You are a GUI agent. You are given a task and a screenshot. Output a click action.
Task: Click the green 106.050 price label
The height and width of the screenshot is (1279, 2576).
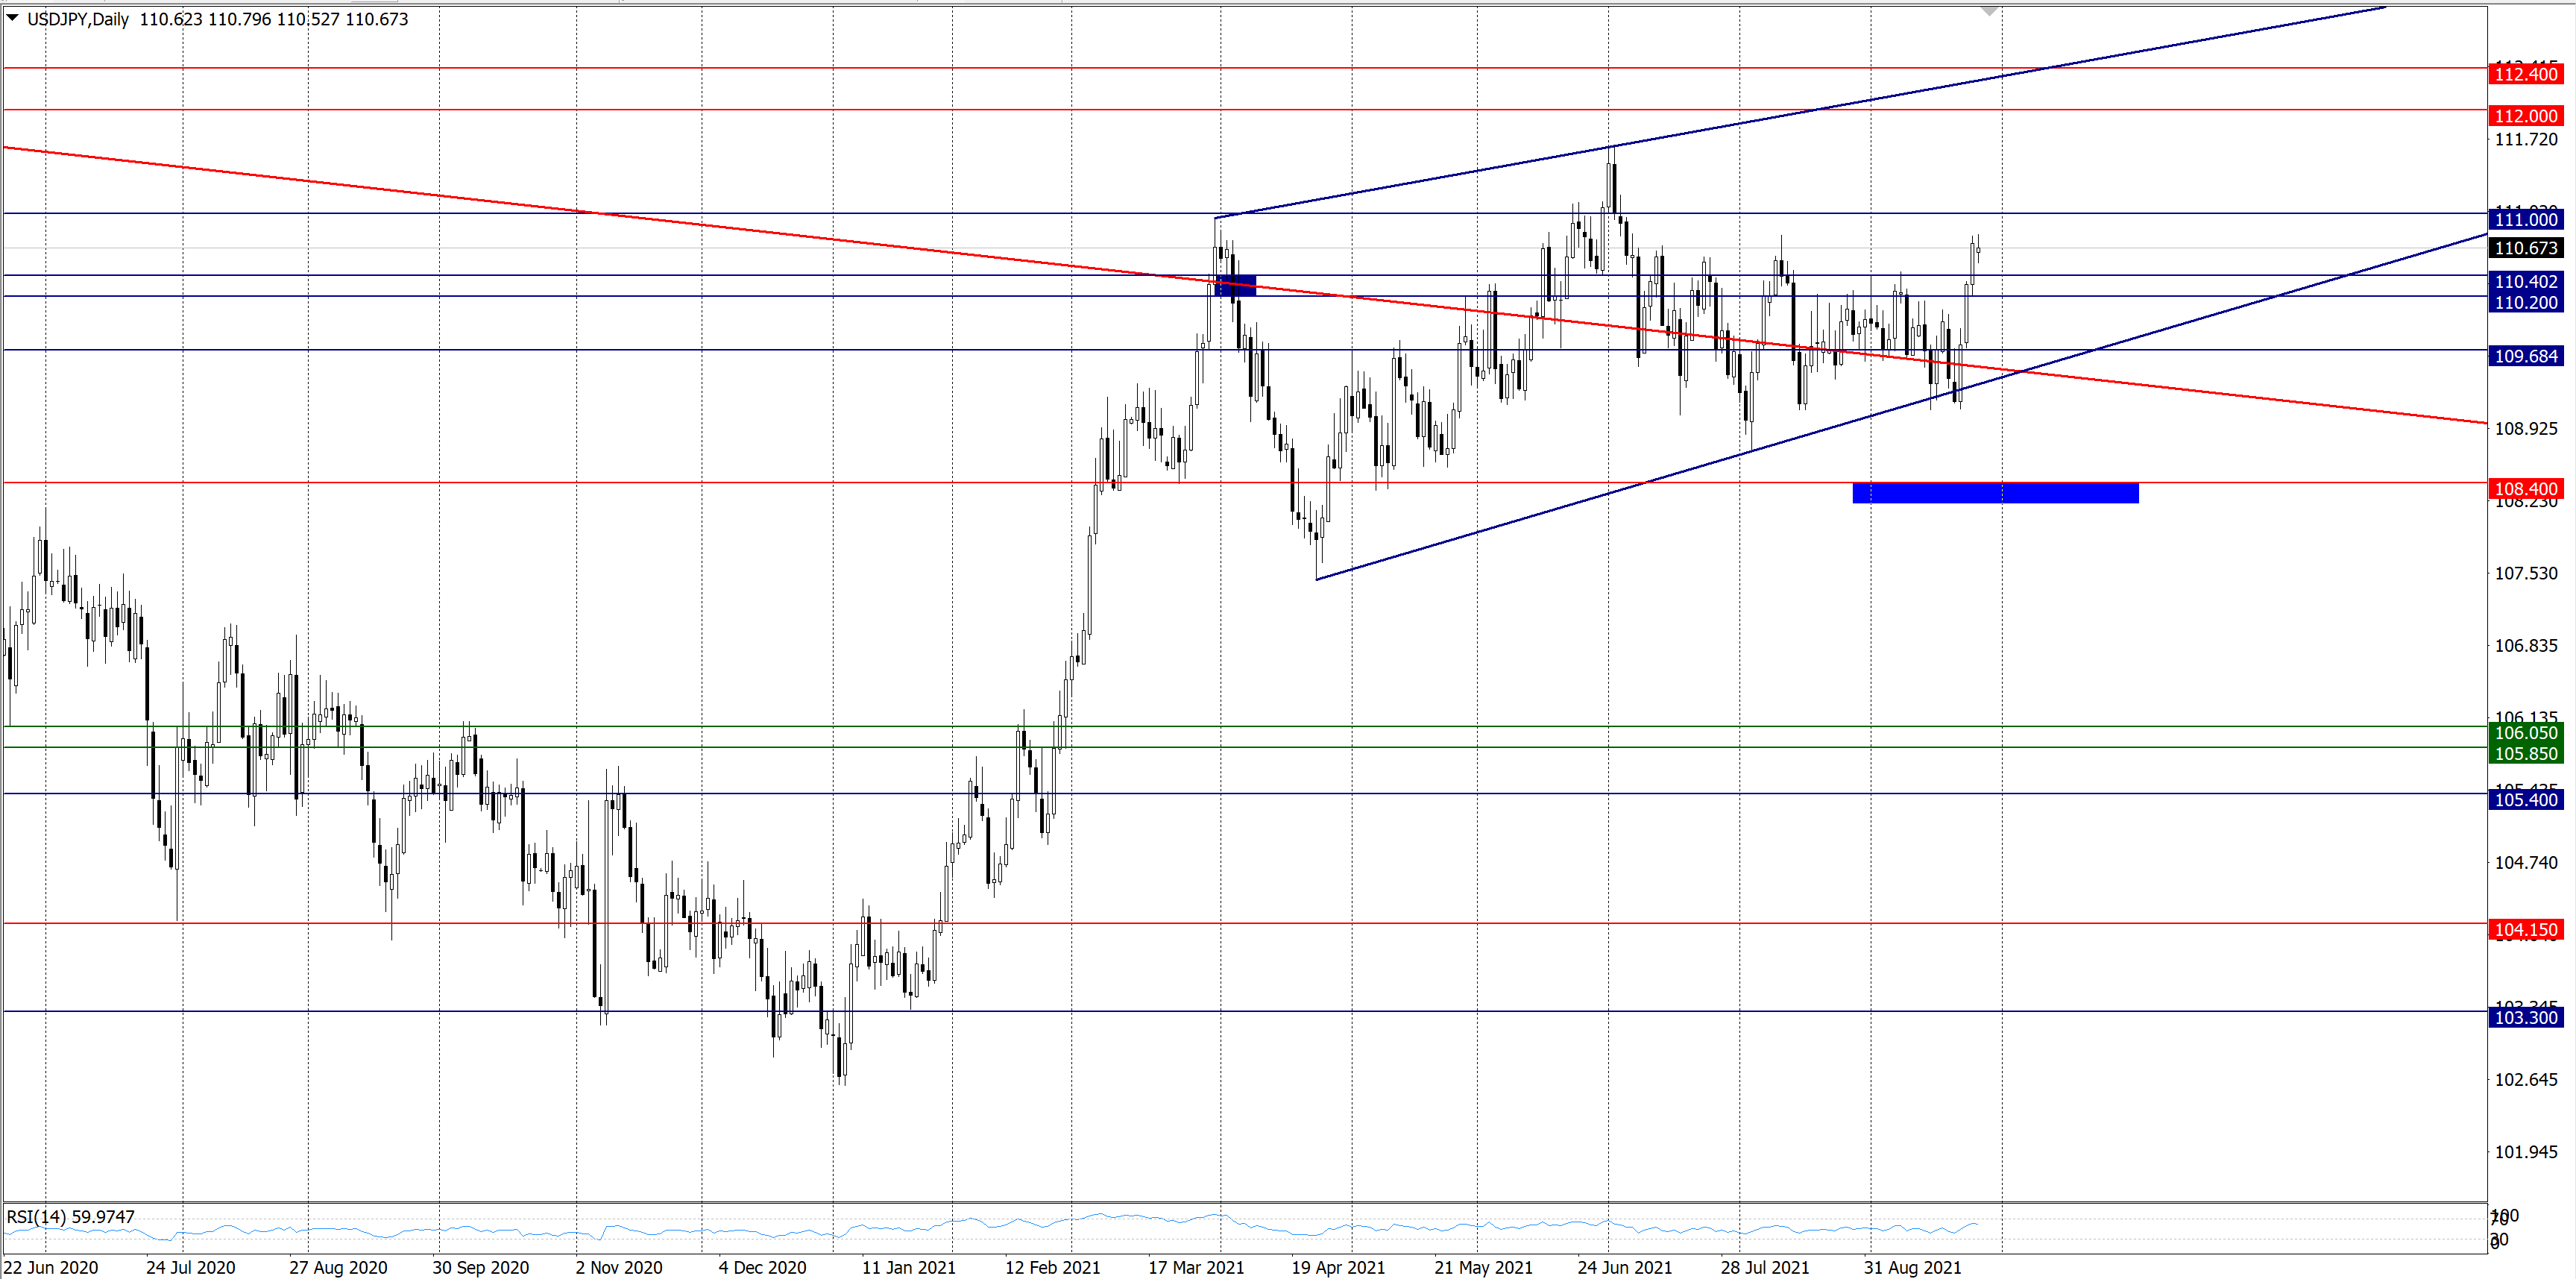[2525, 733]
